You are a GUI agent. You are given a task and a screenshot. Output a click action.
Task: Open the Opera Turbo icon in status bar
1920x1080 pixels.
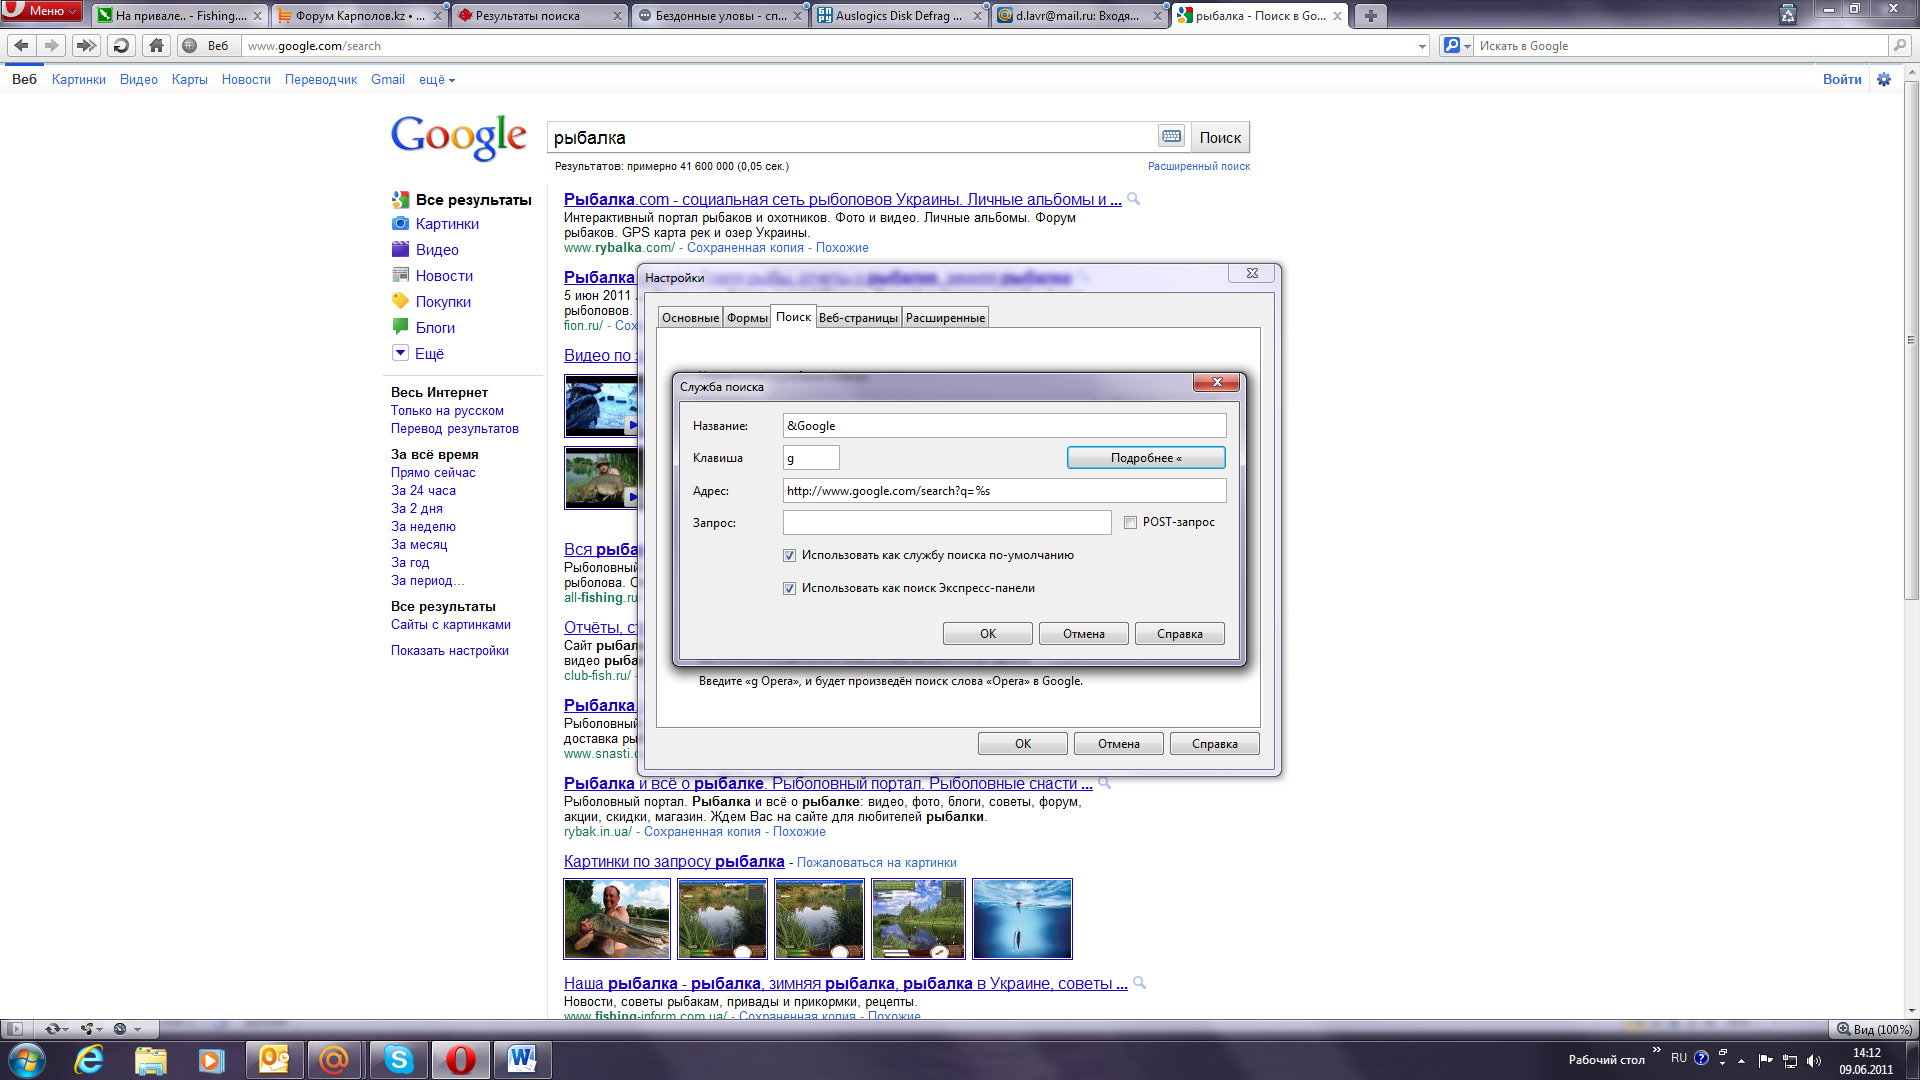pos(120,1028)
